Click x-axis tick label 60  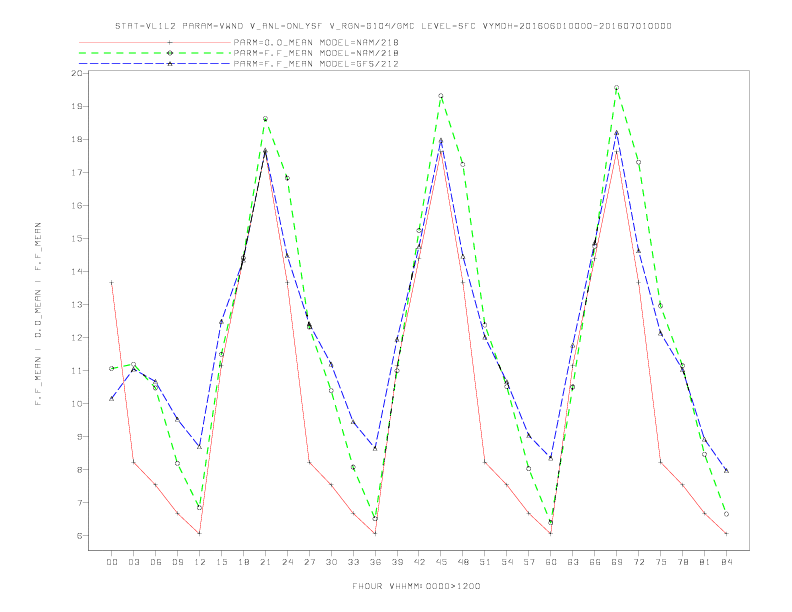click(551, 562)
